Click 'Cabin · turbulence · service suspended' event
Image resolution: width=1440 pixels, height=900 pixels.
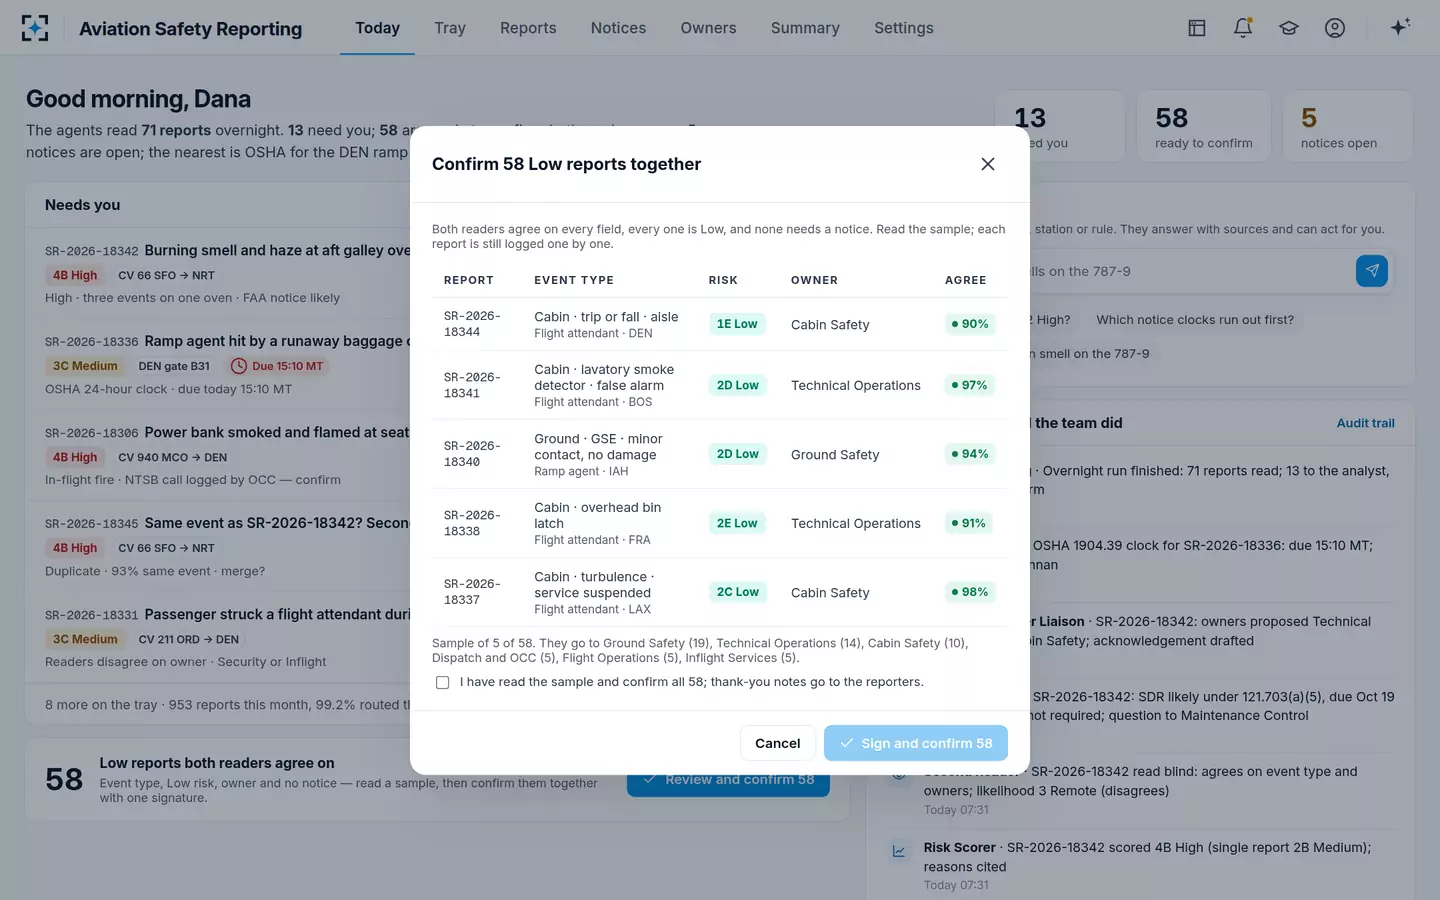pyautogui.click(x=594, y=585)
